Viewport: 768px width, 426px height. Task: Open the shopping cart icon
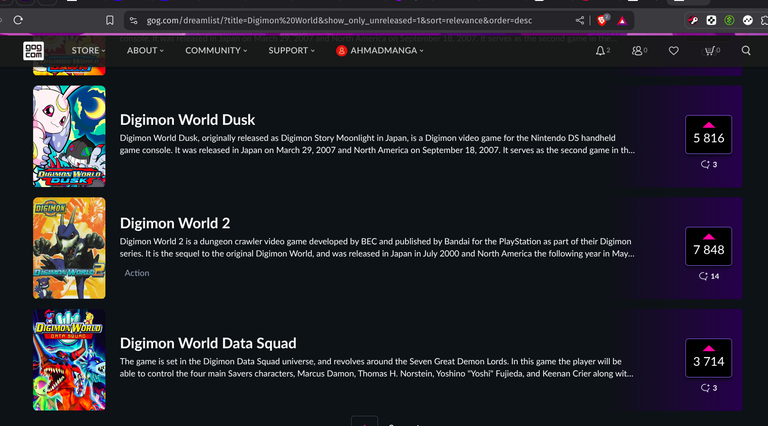pos(709,50)
